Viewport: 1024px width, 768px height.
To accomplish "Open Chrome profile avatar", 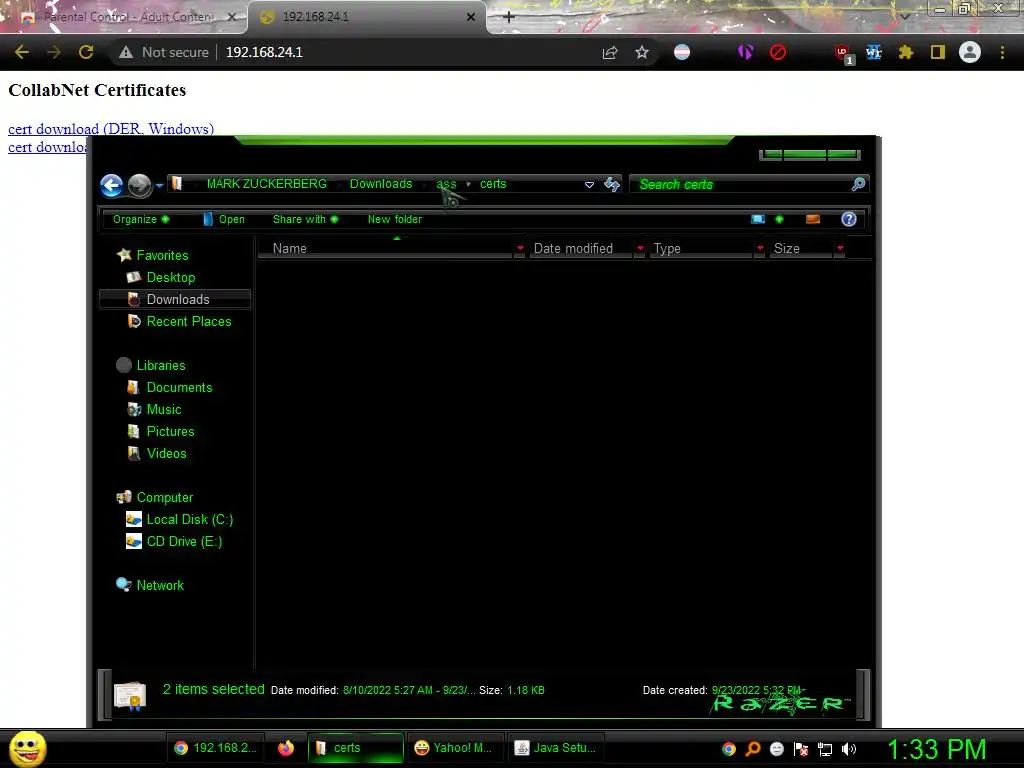I will coord(970,52).
